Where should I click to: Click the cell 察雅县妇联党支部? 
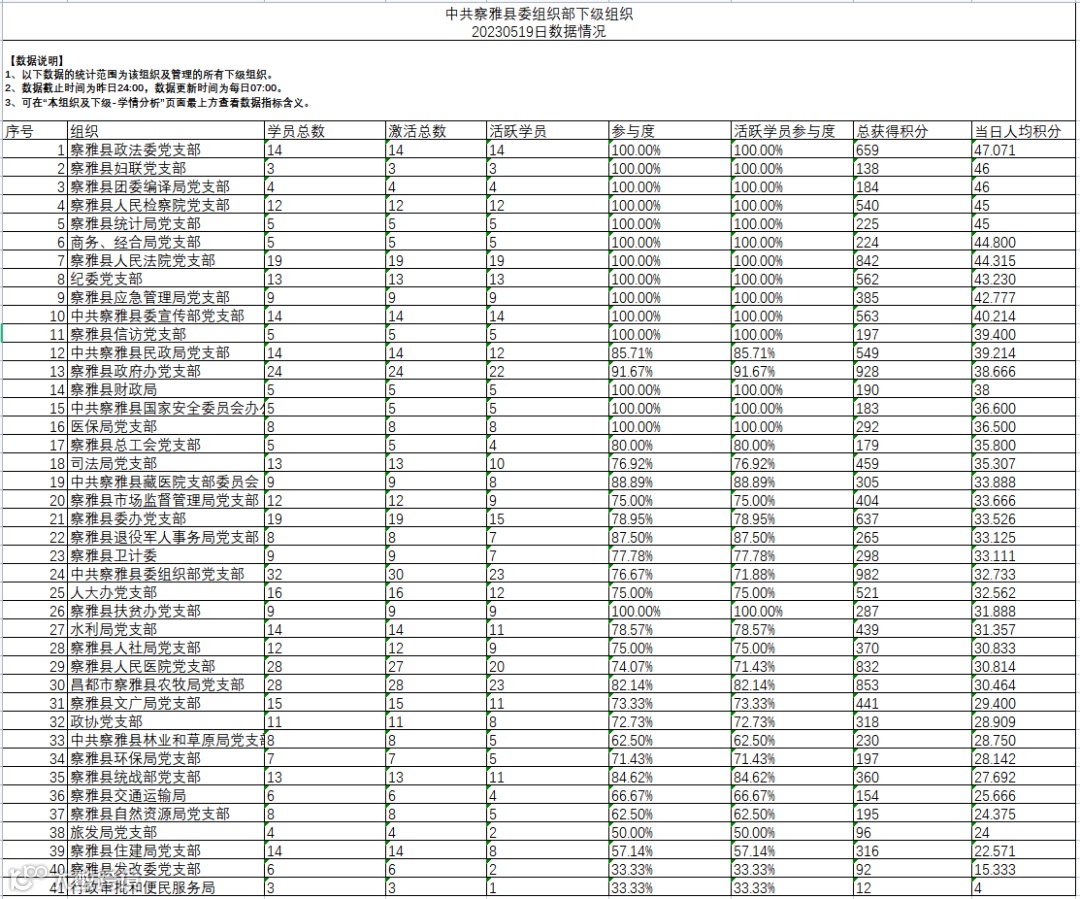coord(166,168)
